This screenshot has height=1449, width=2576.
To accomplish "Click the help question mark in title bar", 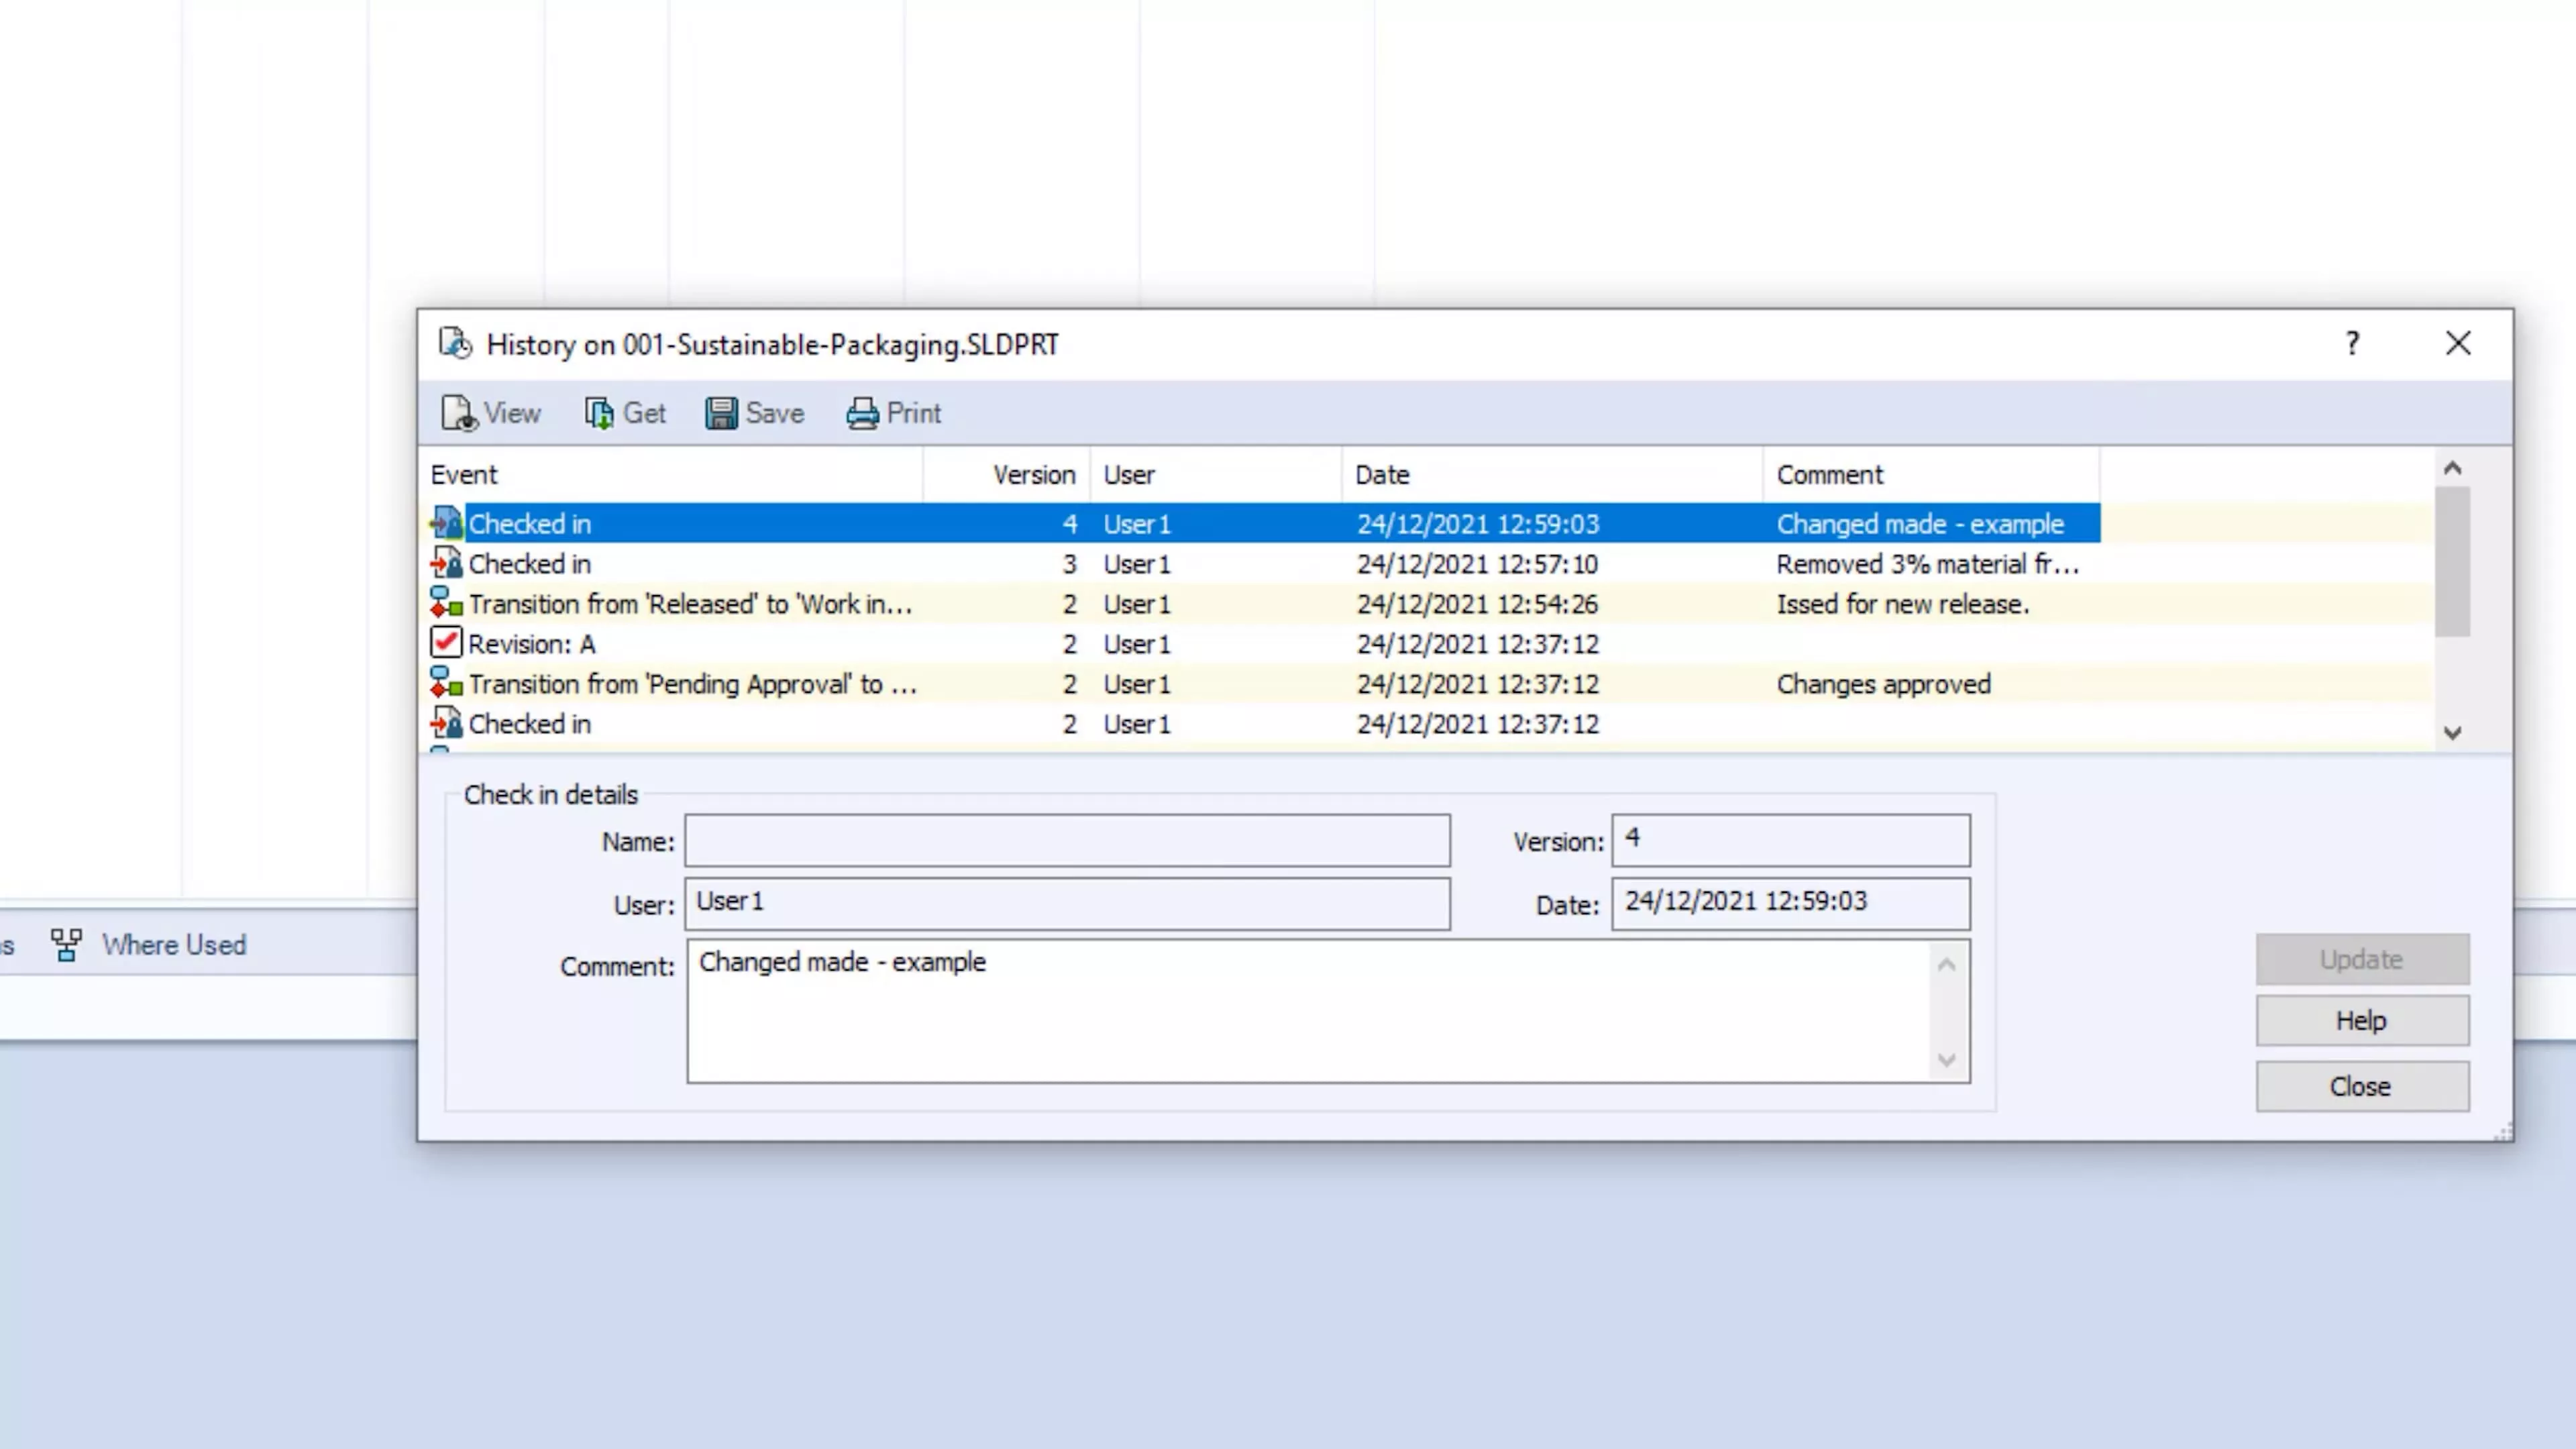I will click(x=2352, y=344).
